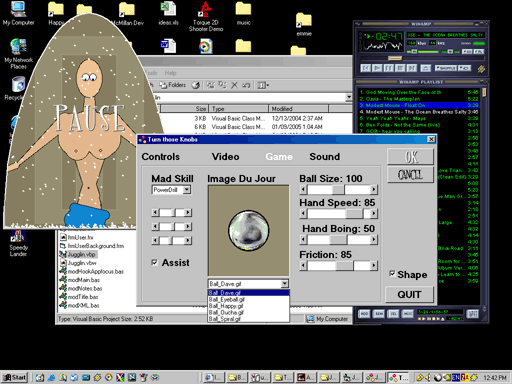Image resolution: width=512 pixels, height=384 pixels.
Task: Click the Start button
Action: point(14,377)
